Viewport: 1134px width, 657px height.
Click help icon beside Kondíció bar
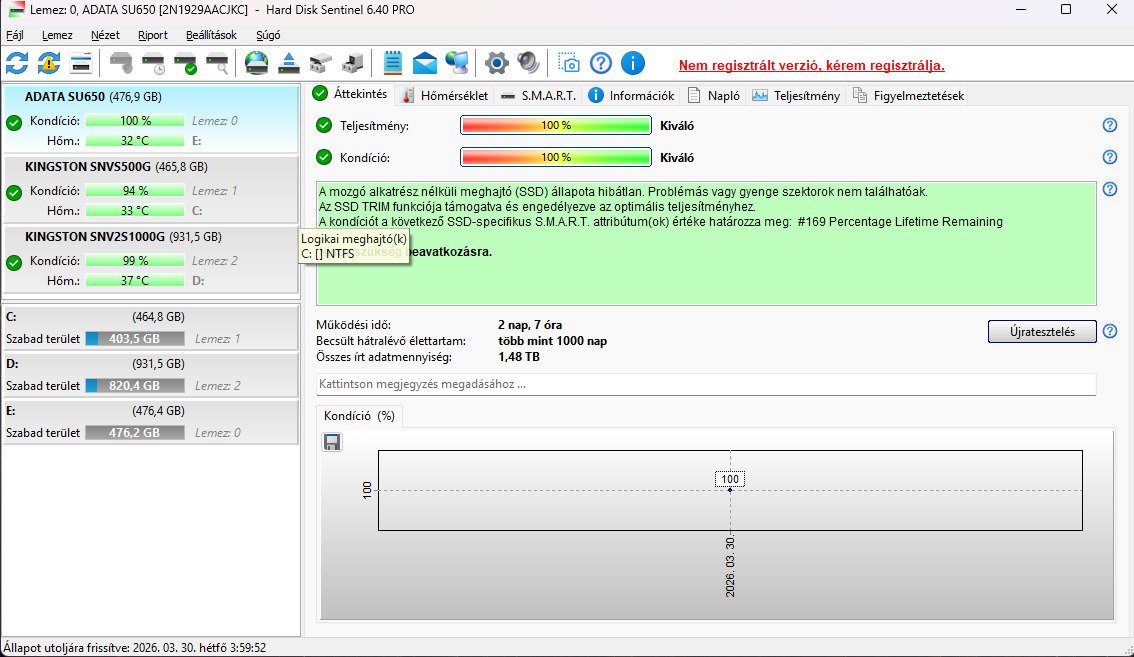1109,157
